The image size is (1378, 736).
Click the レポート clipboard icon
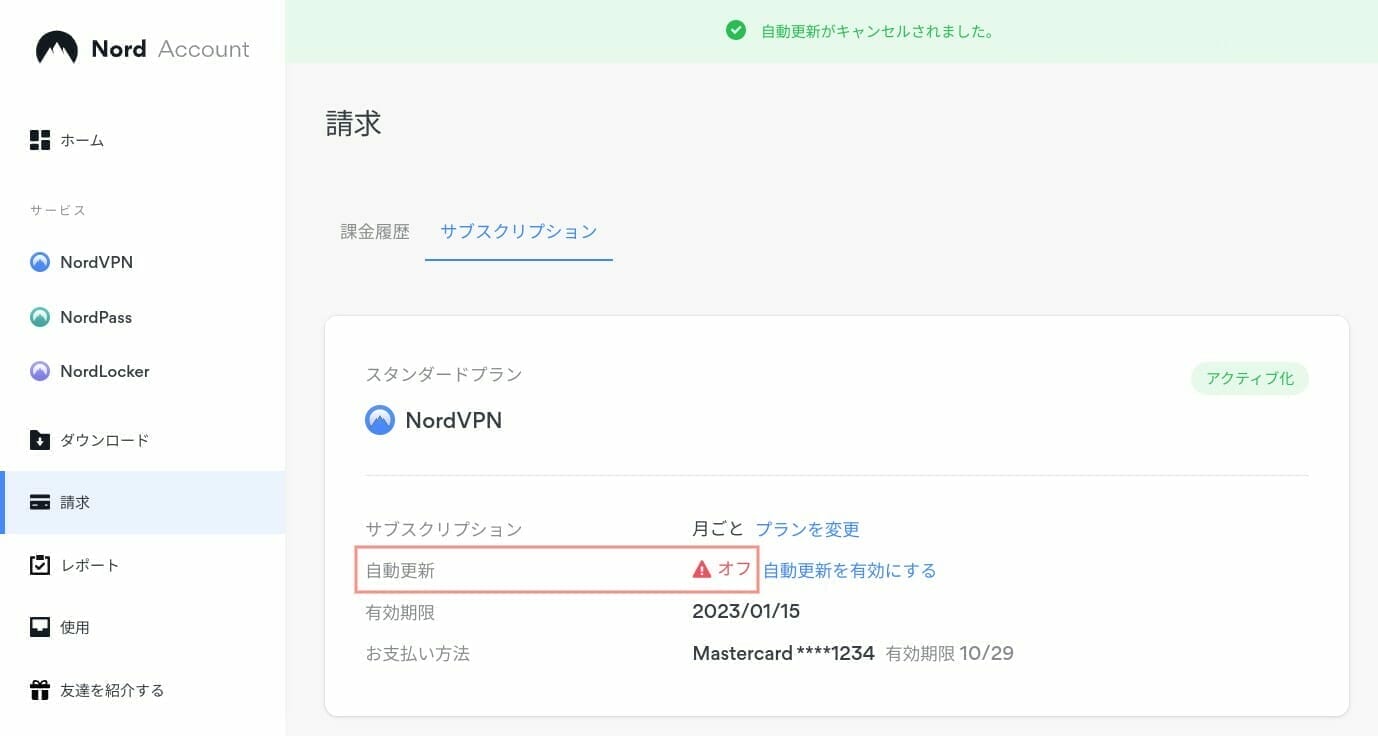[40, 565]
